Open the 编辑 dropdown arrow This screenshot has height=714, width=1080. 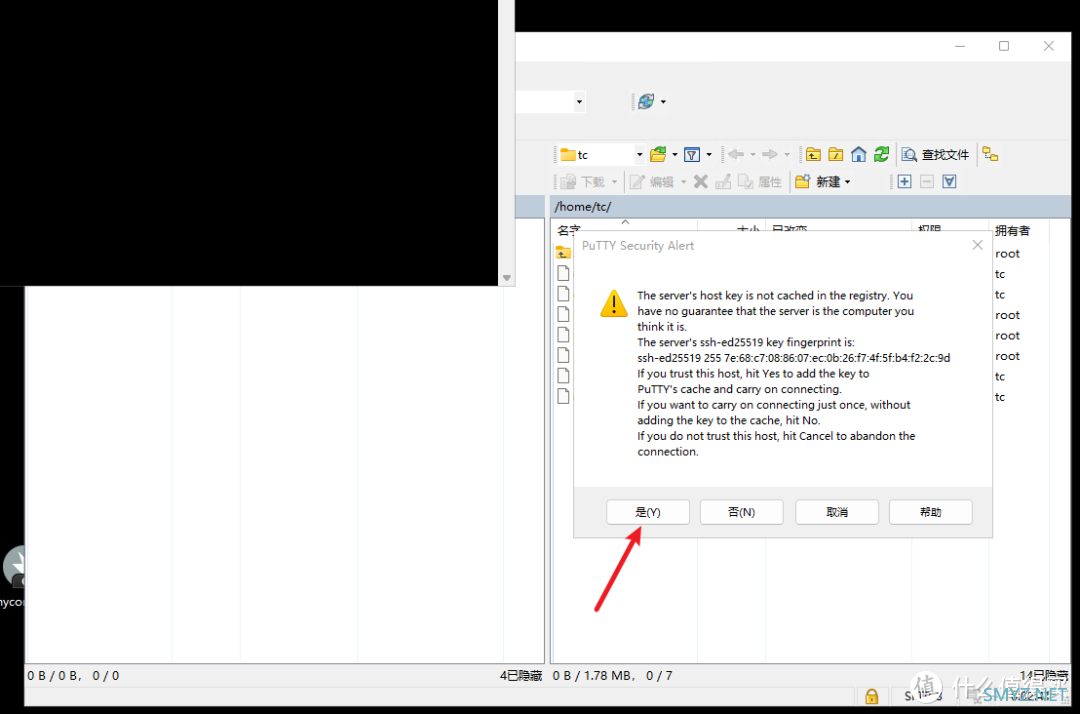[x=683, y=182]
